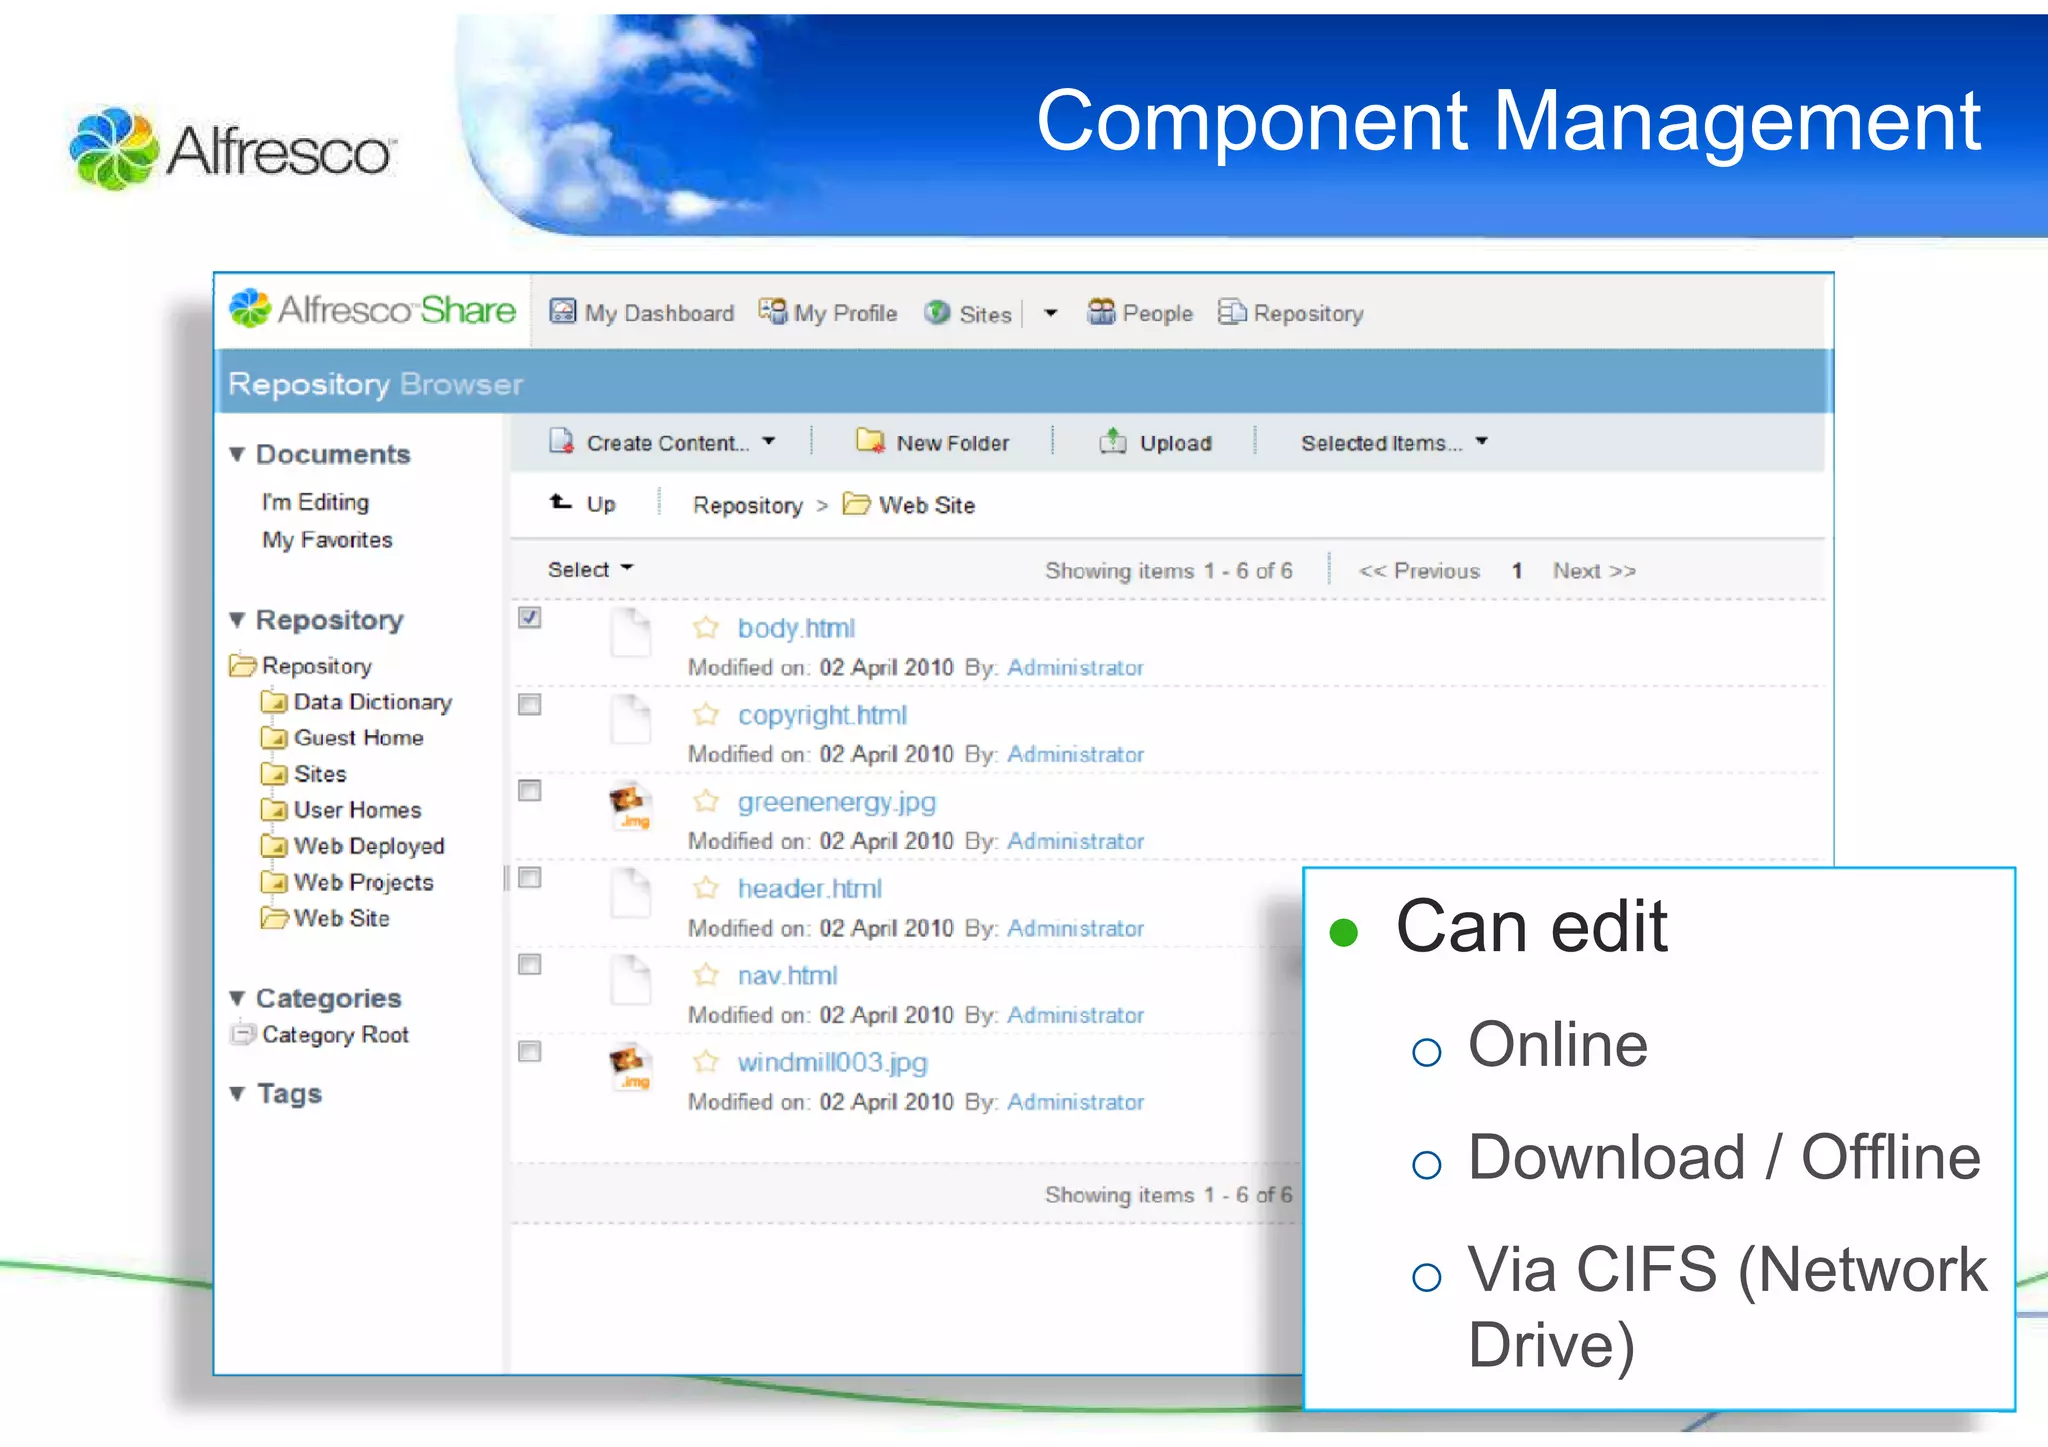This screenshot has height=1447, width=2048.
Task: Click the My Dashboard icon
Action: tap(563, 312)
